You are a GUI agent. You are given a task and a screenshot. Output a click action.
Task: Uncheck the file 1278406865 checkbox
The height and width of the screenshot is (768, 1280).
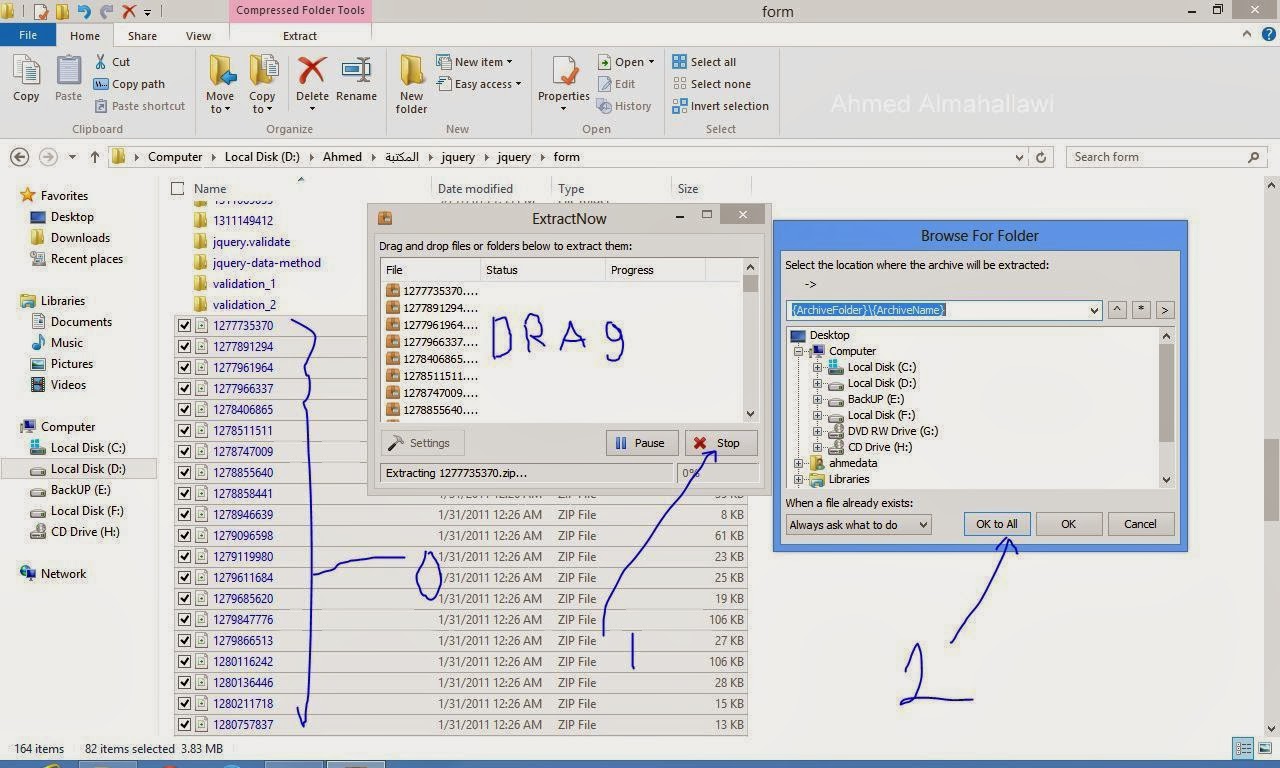(184, 410)
